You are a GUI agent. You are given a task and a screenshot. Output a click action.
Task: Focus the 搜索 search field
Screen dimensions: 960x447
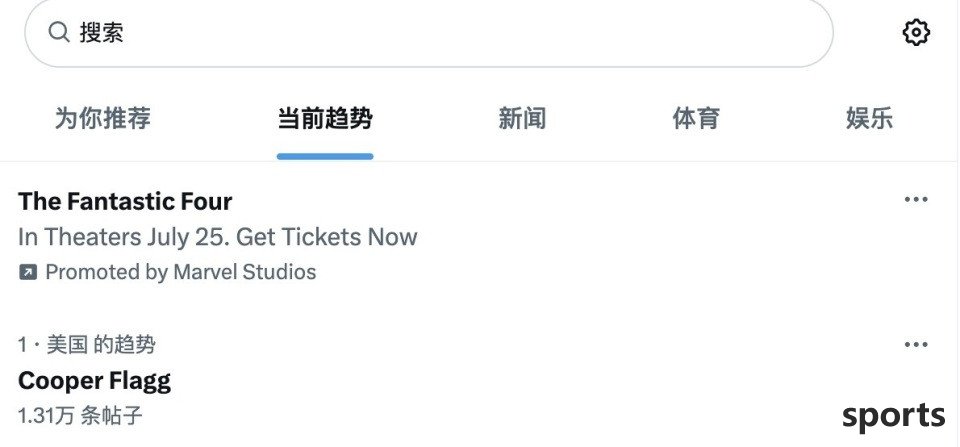429,32
